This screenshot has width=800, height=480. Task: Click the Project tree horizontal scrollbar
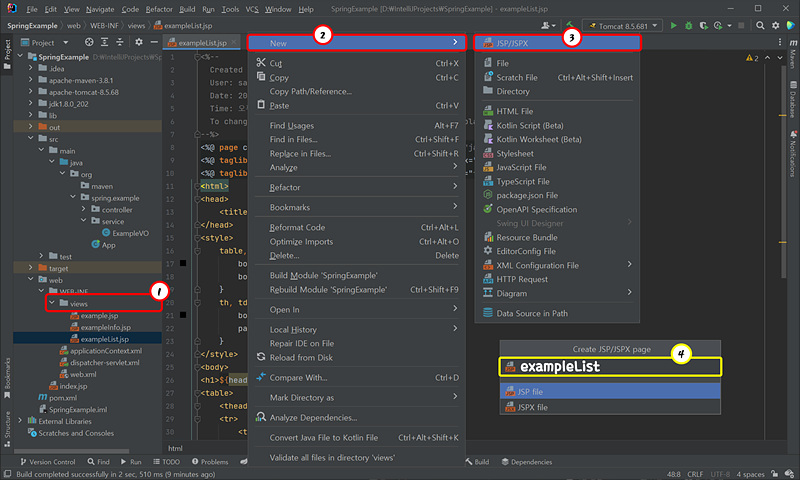pyautogui.click(x=71, y=451)
